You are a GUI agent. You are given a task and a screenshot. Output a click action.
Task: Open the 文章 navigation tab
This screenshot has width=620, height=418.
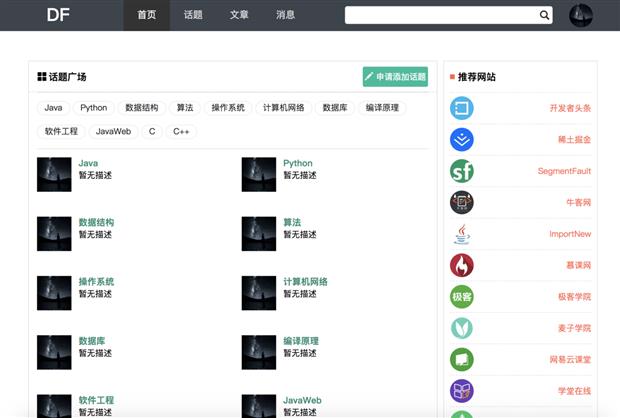point(239,15)
